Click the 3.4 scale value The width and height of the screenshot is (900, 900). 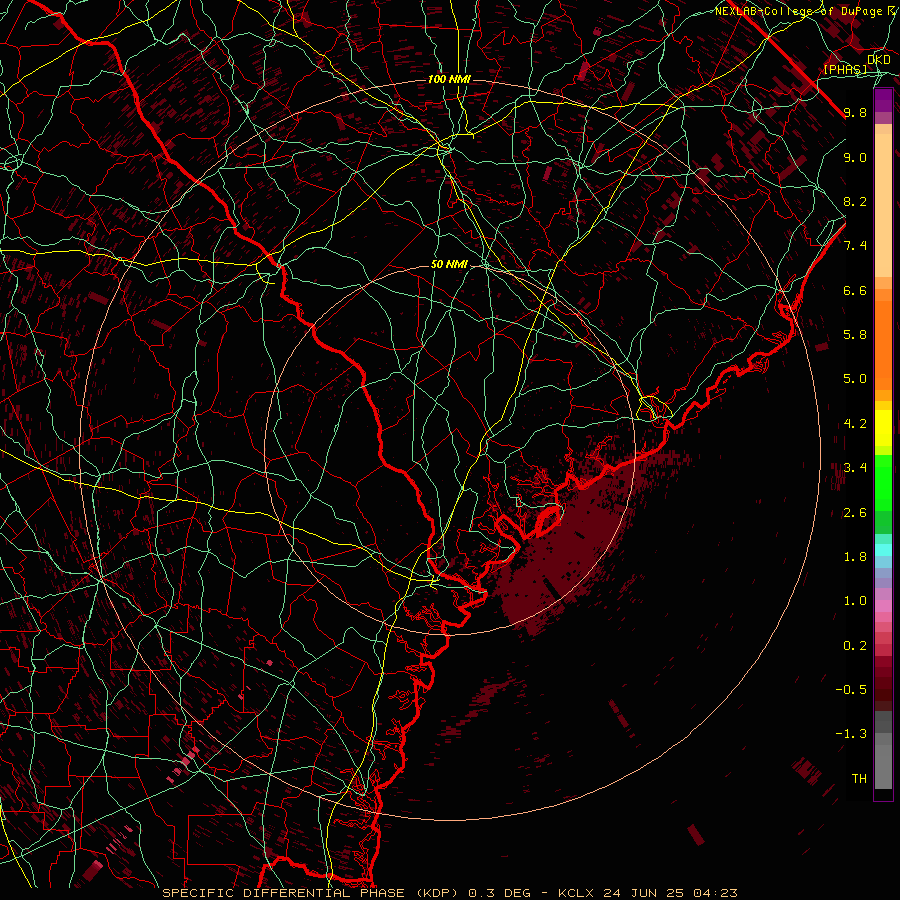click(855, 468)
